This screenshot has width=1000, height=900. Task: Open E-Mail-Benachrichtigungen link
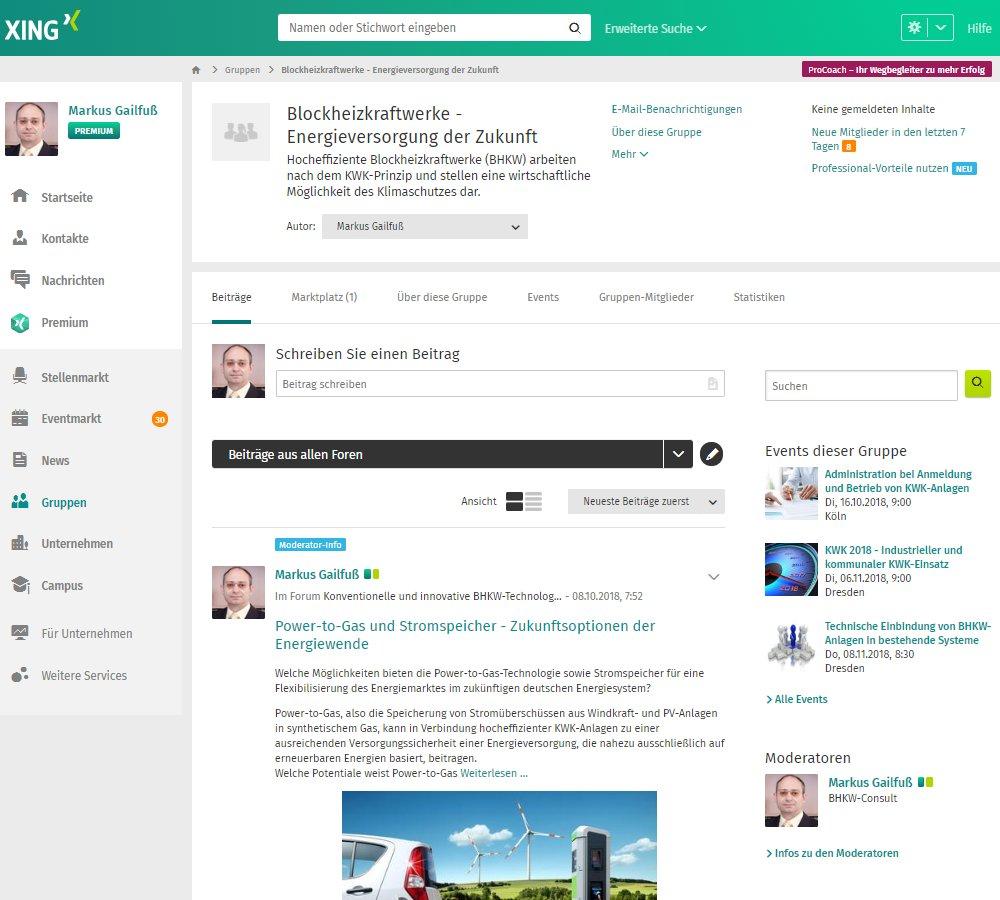[x=677, y=109]
